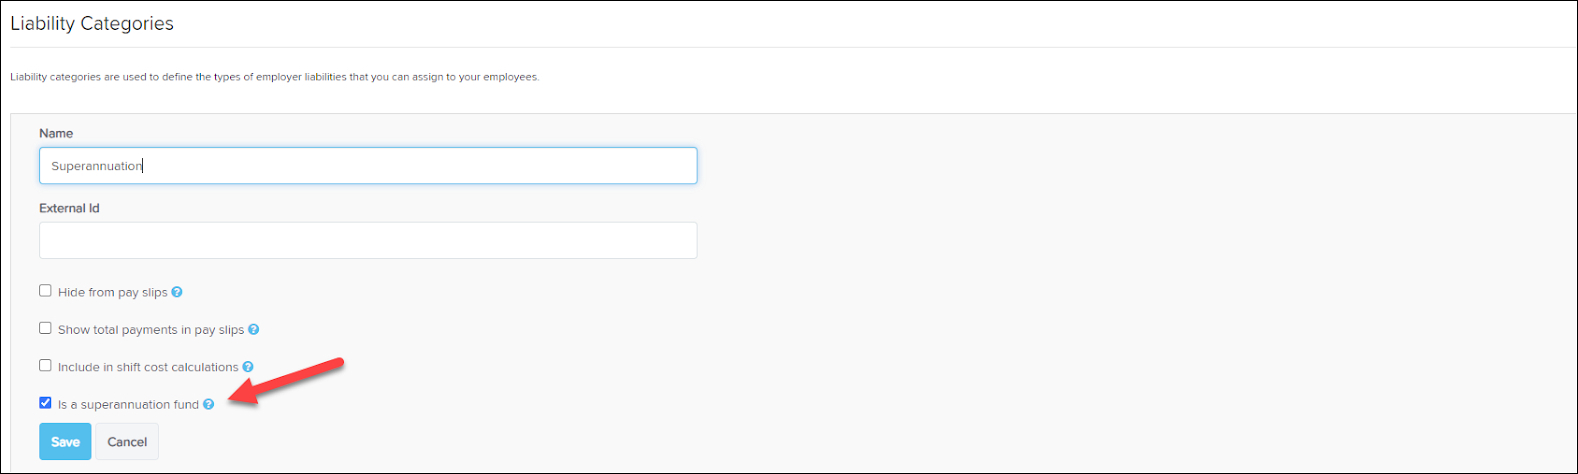Viewport: 1578px width, 474px height.
Task: Open help icon for Include in shift cost calculations
Action: point(248,367)
